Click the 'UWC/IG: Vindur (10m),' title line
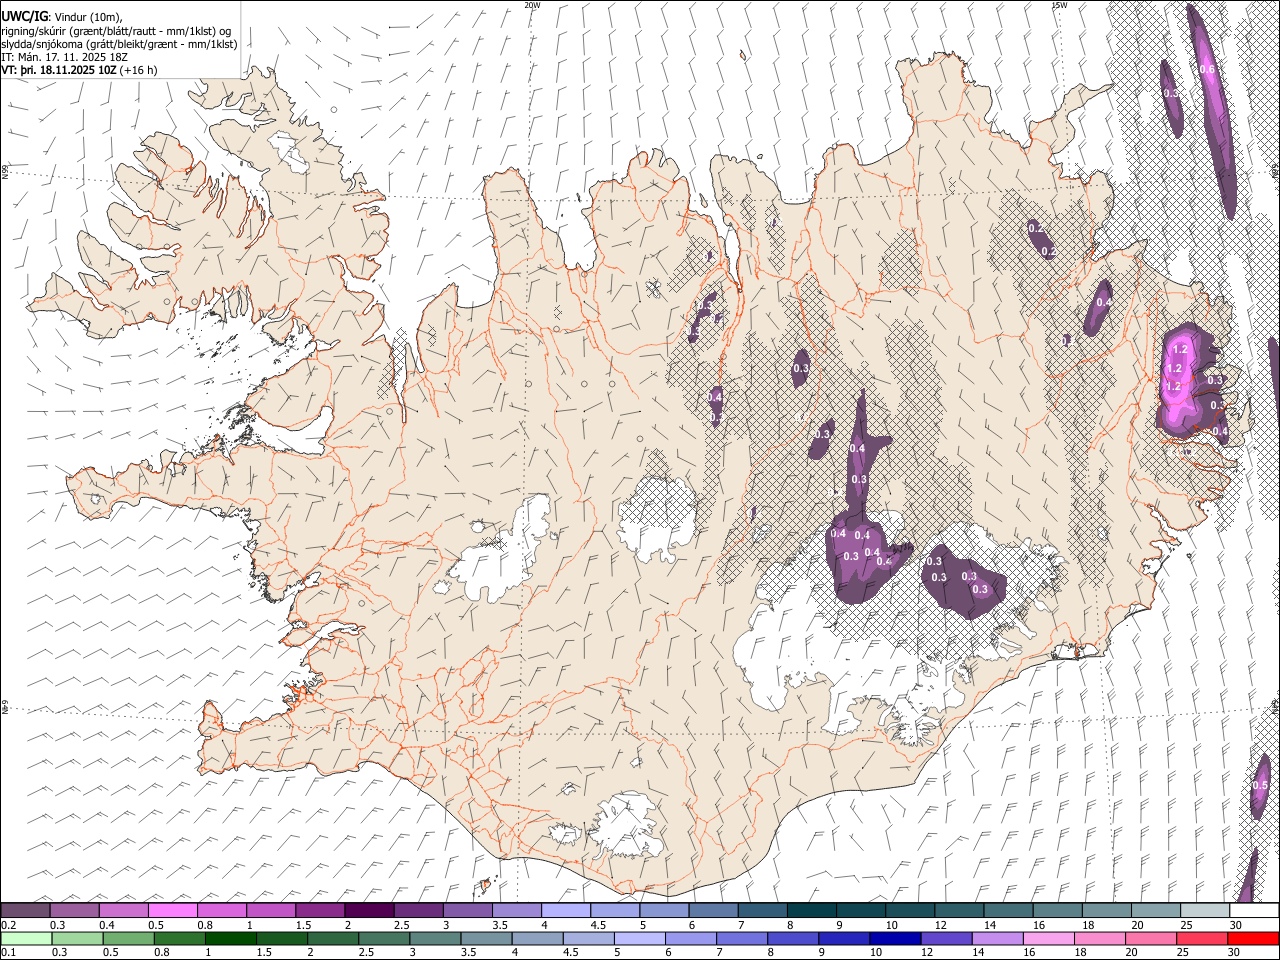Image resolution: width=1280 pixels, height=960 pixels. click(62, 17)
